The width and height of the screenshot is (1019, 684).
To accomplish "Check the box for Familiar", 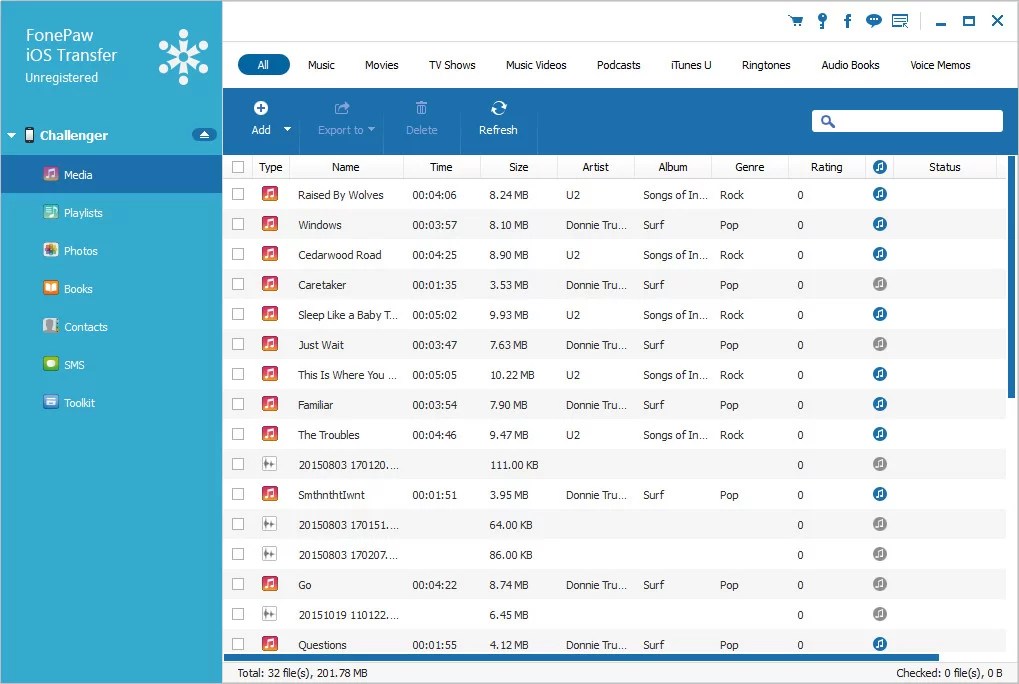I will pos(238,404).
